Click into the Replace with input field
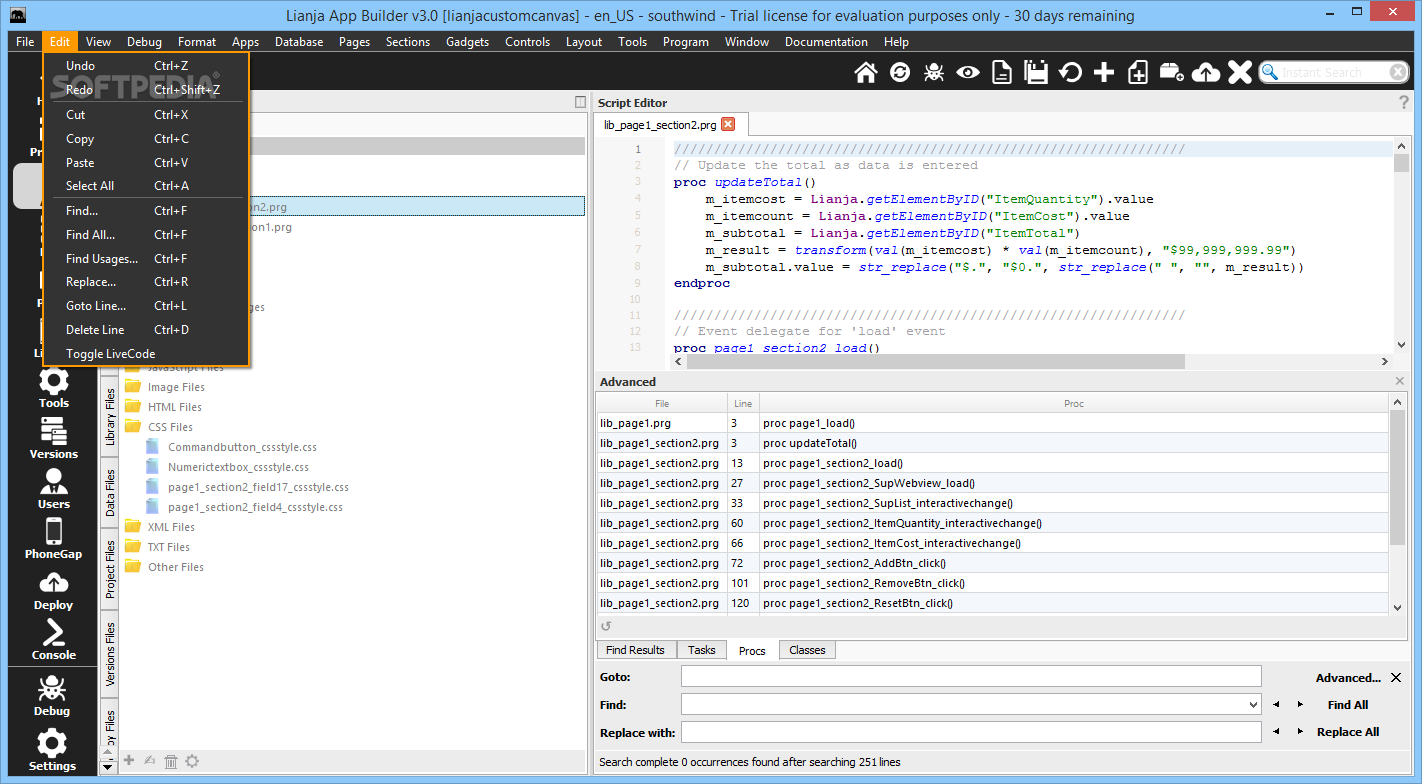Screen dimensions: 1422x784 click(971, 732)
